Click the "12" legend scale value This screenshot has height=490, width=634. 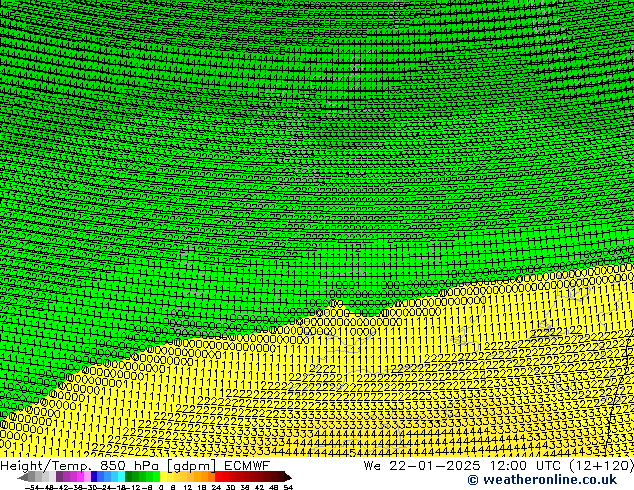coord(188,488)
